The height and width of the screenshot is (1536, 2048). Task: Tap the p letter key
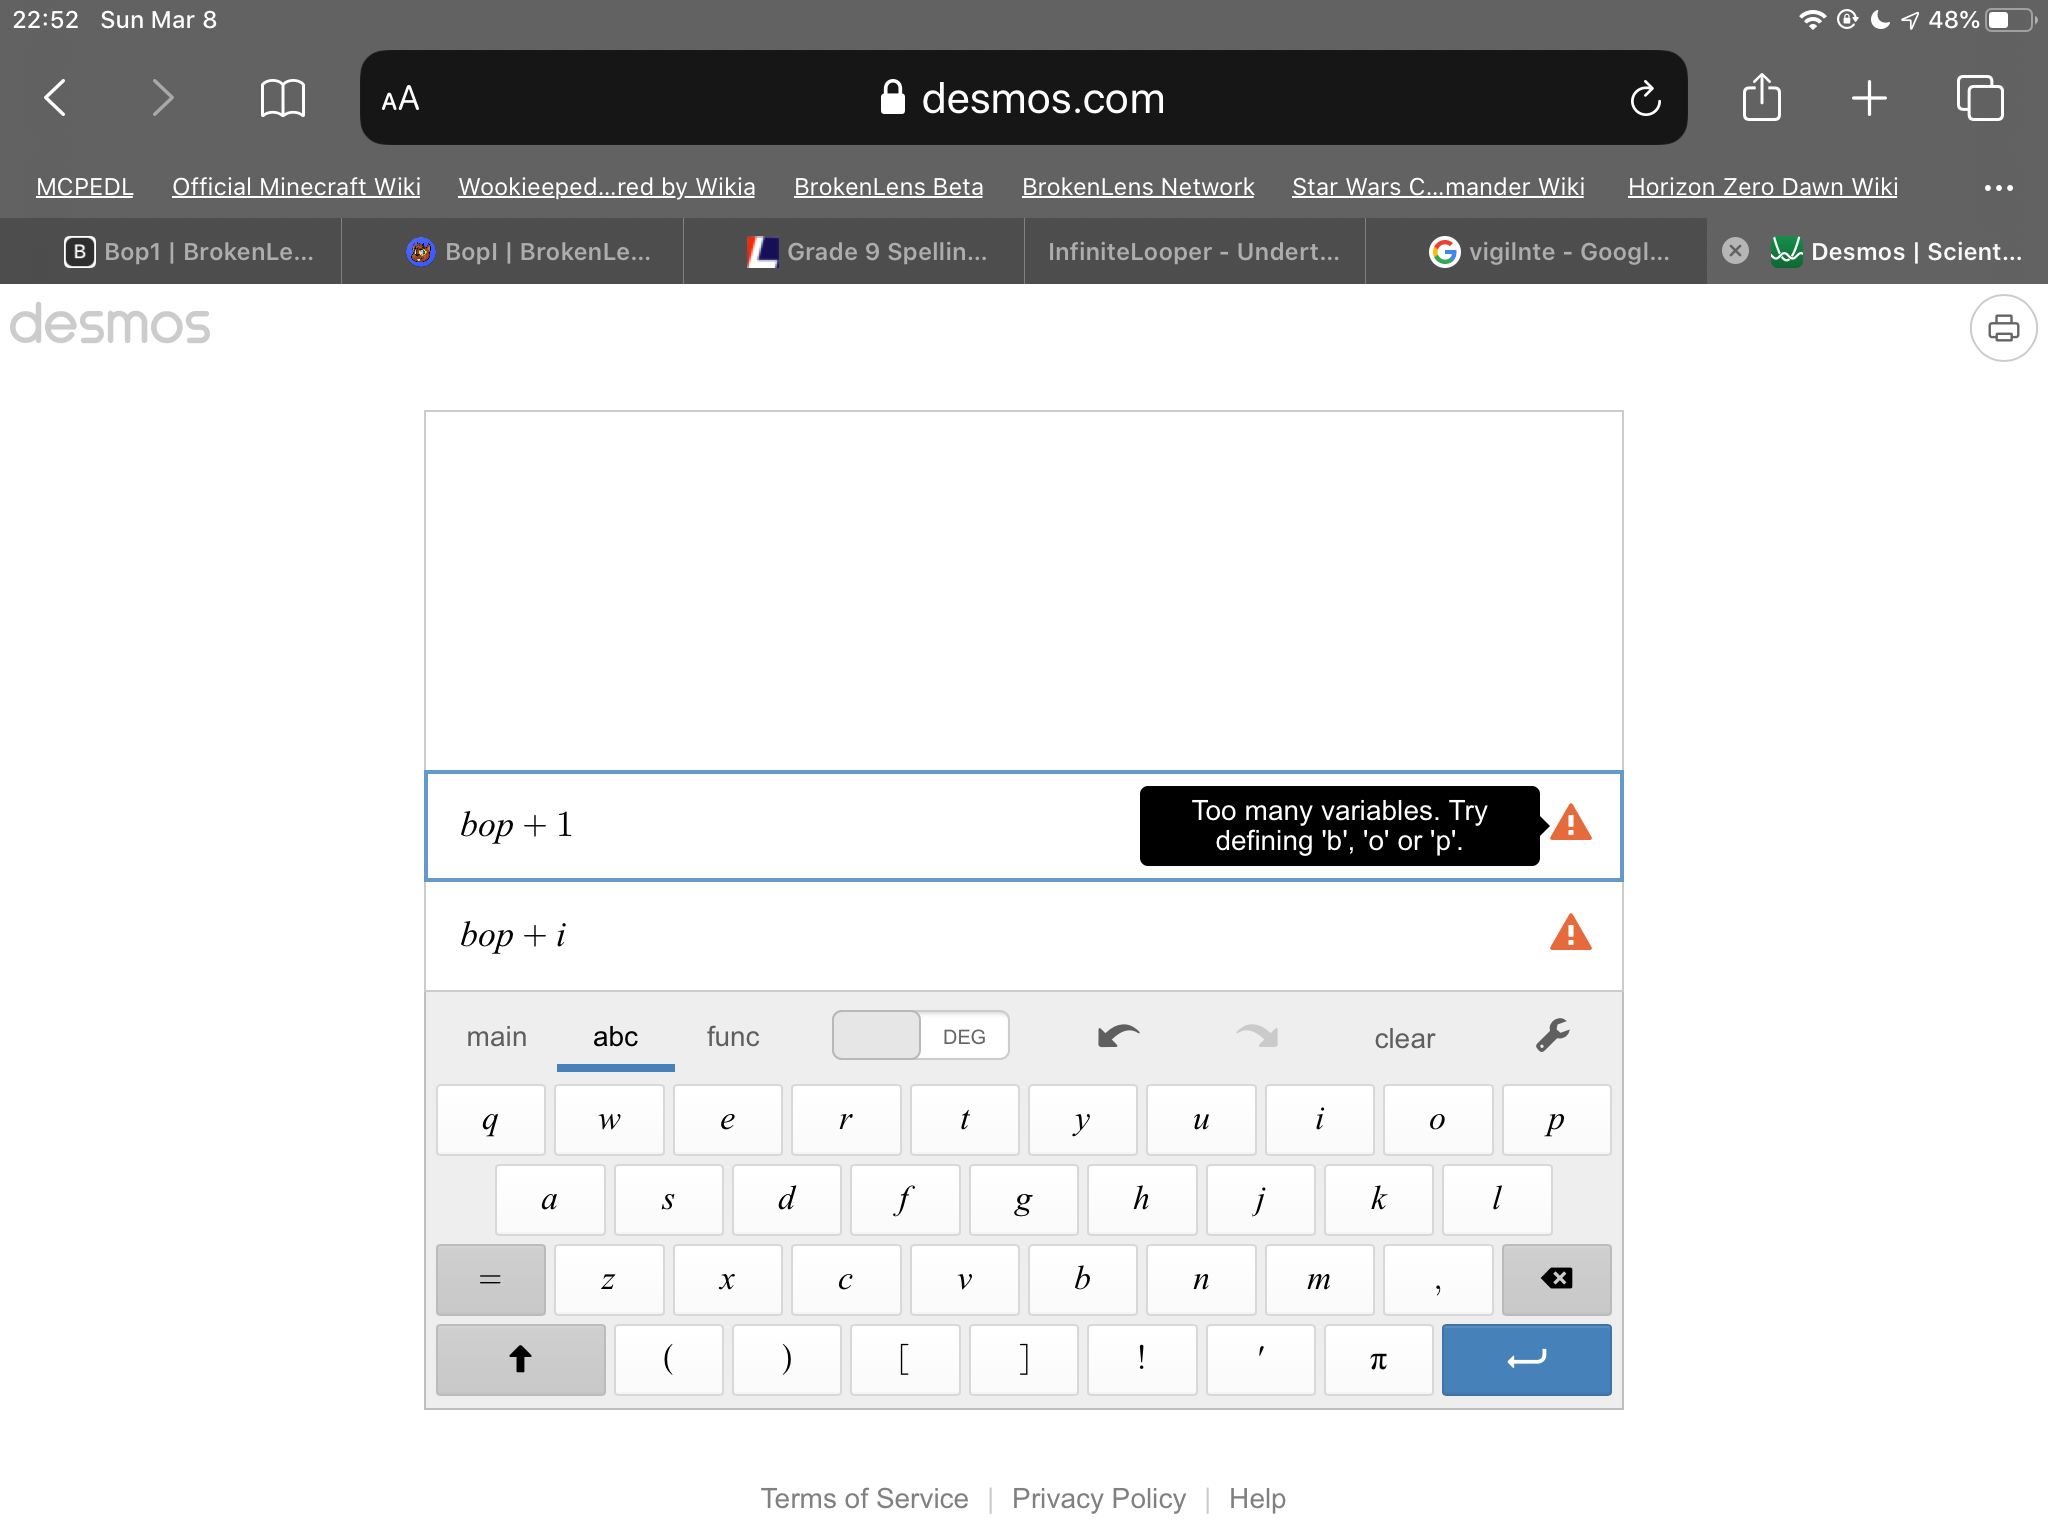1556,1119
